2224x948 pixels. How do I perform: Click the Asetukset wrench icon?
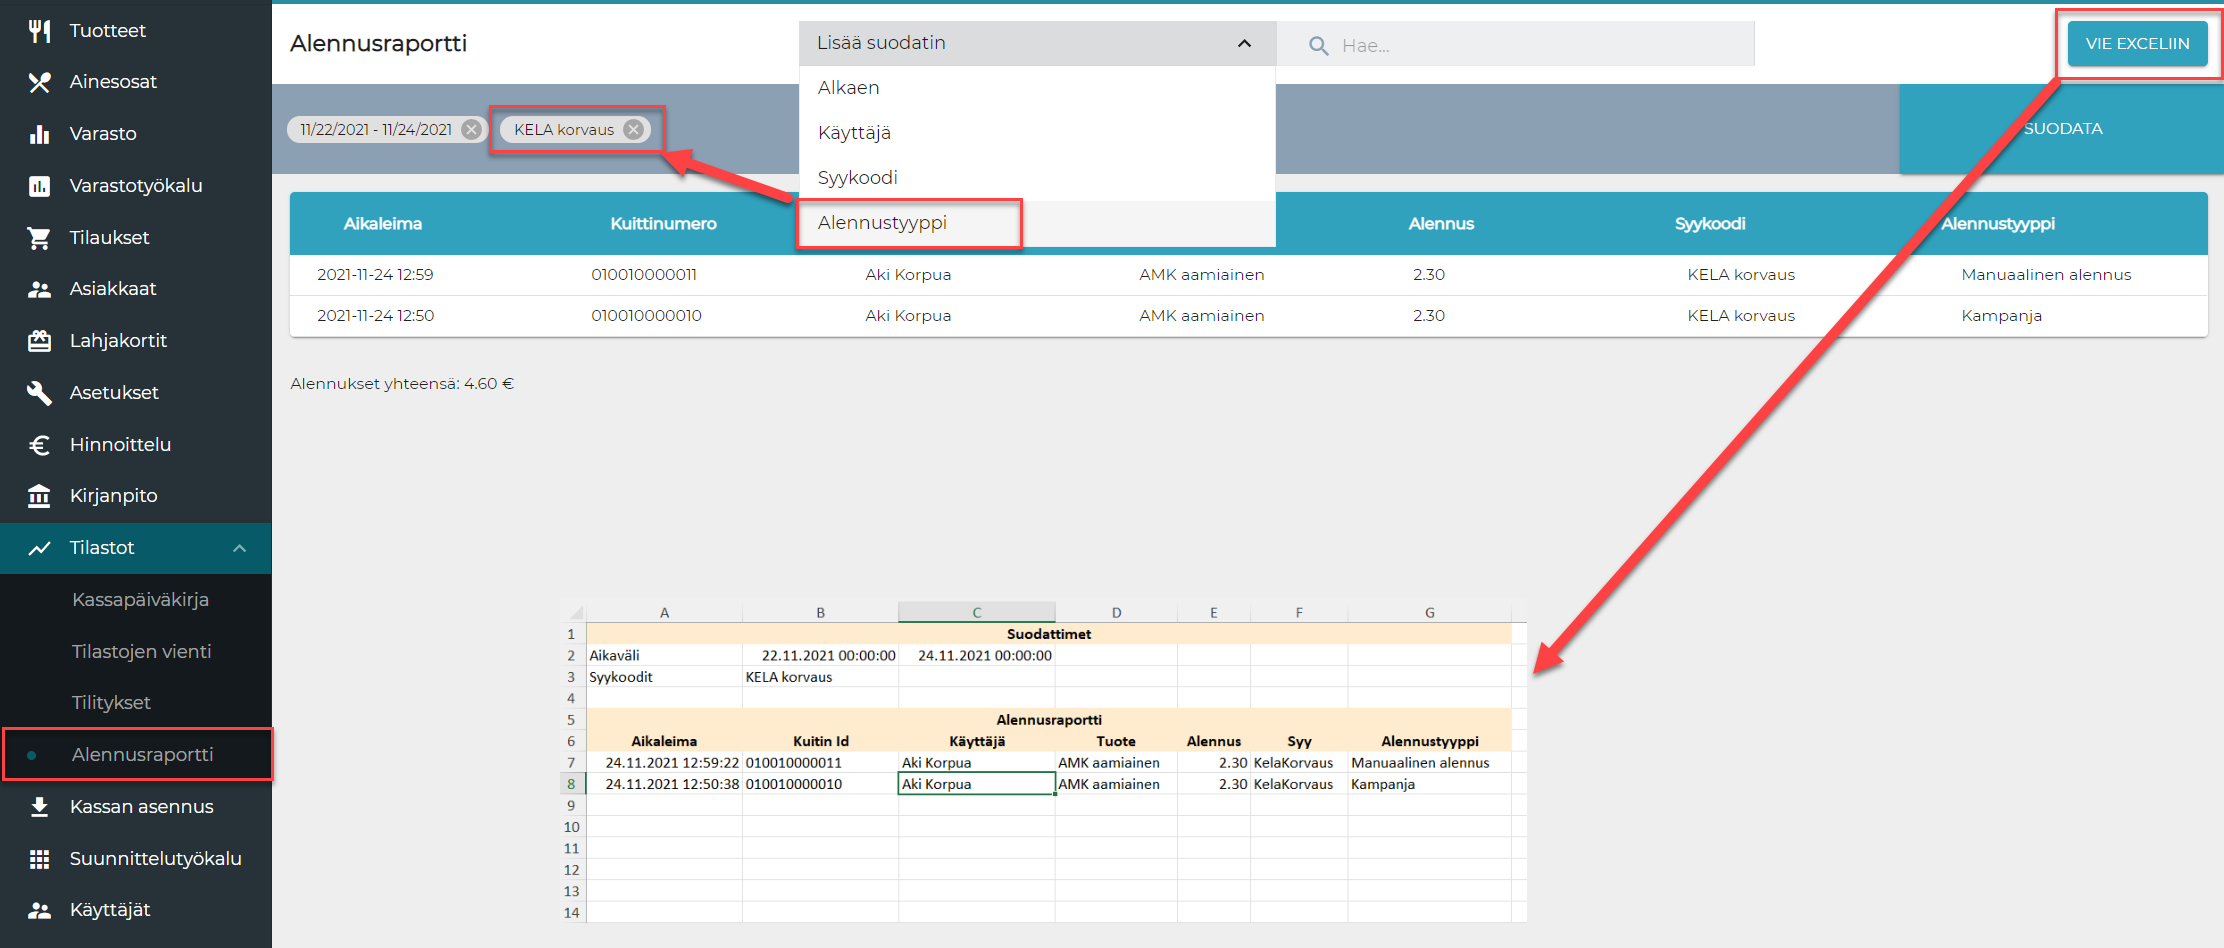pyautogui.click(x=39, y=393)
